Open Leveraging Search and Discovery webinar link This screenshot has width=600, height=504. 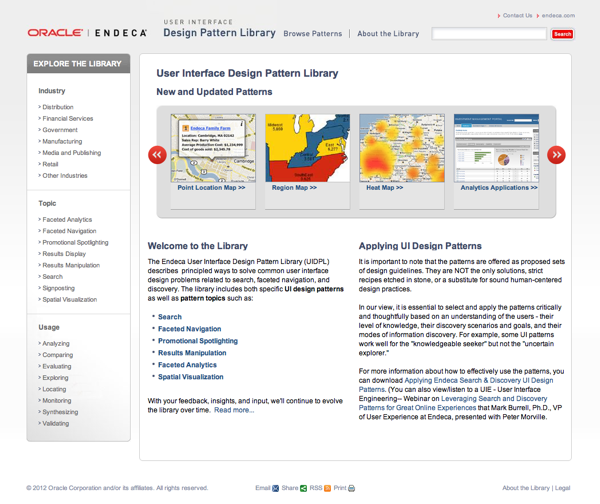point(453,403)
